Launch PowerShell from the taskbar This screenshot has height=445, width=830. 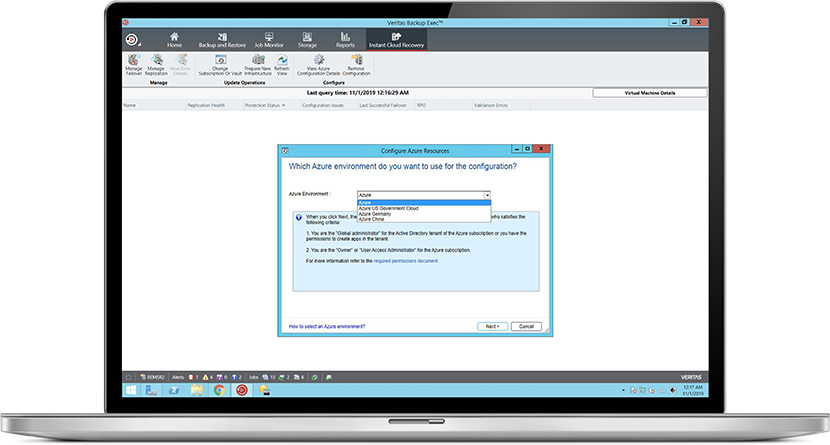pyautogui.click(x=174, y=390)
